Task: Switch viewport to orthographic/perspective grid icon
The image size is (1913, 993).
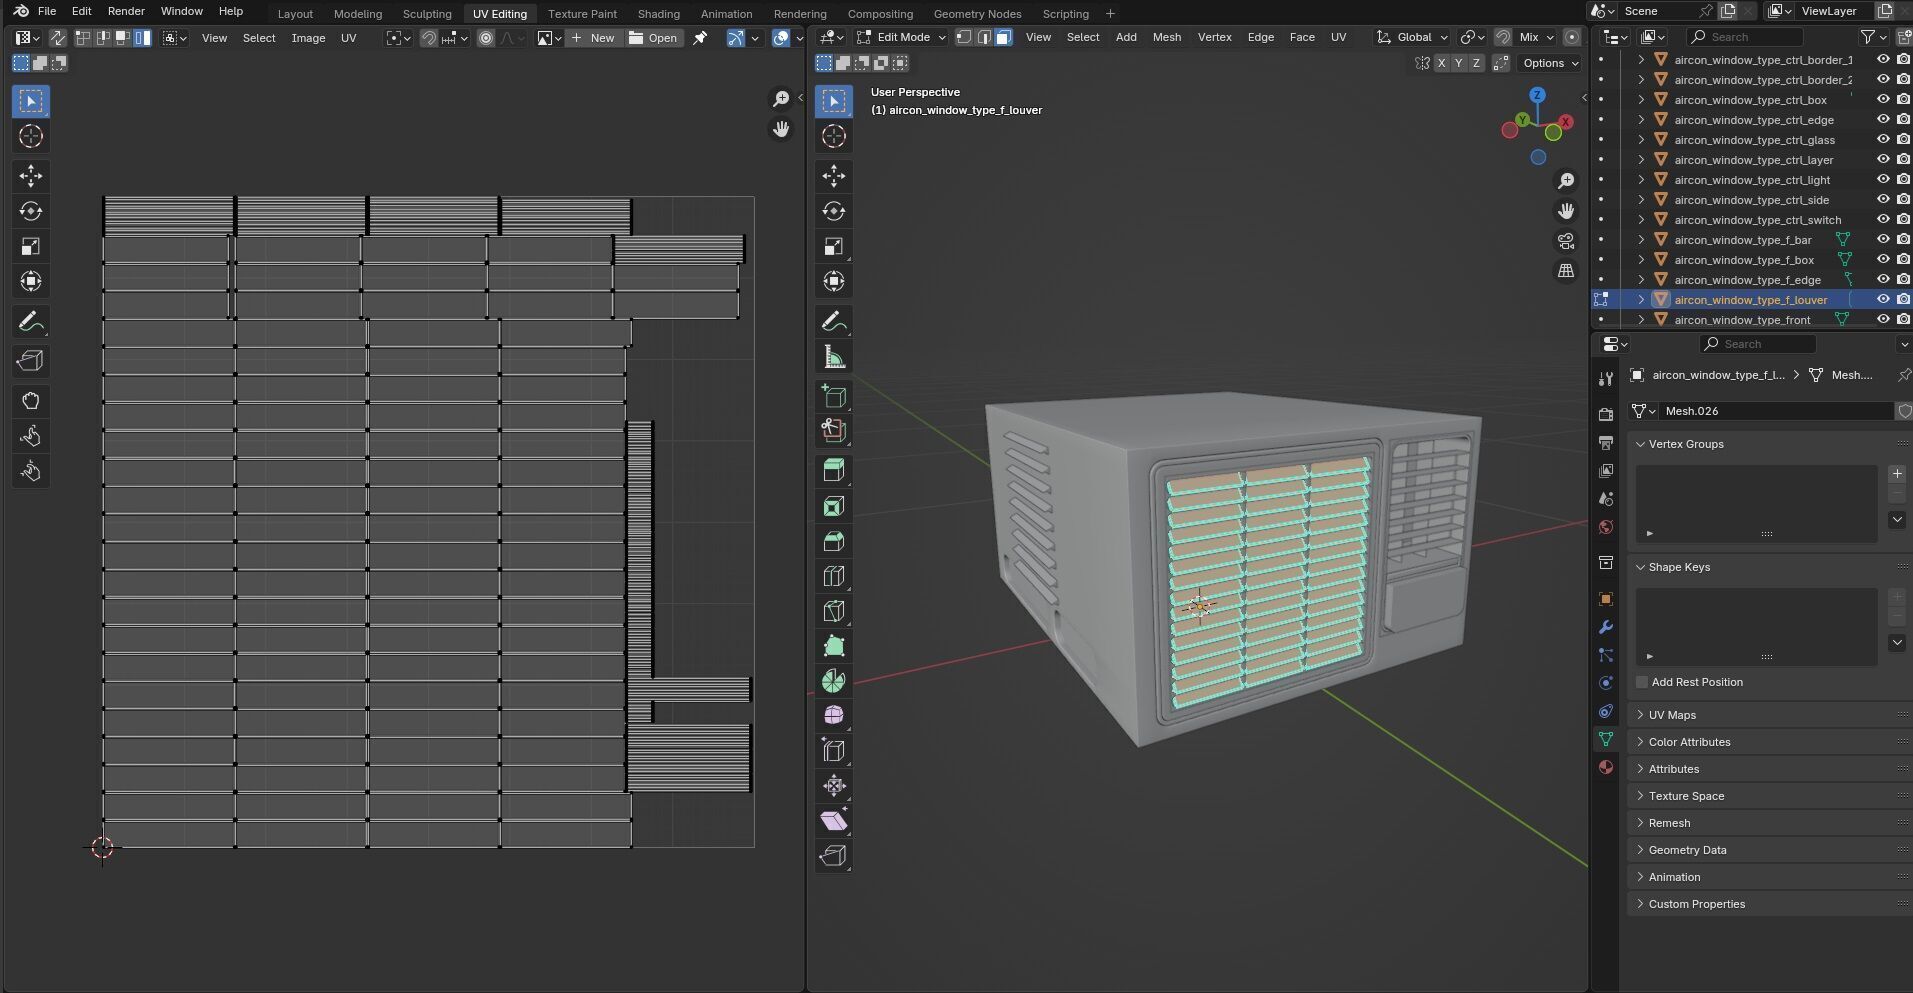Action: pyautogui.click(x=1566, y=271)
